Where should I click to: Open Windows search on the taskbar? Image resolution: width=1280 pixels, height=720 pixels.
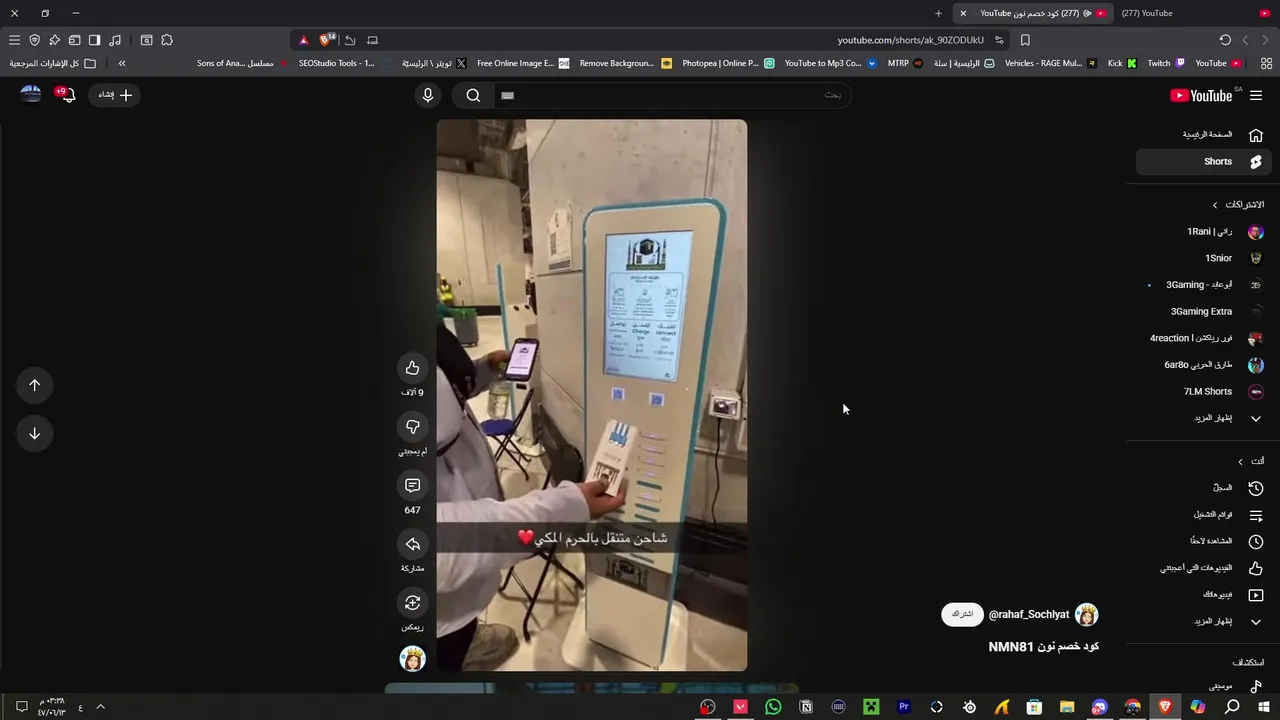1232,707
